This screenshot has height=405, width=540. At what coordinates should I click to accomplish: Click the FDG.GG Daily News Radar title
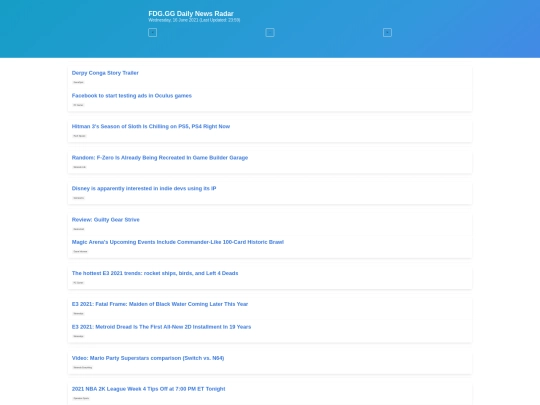pyautogui.click(x=191, y=13)
